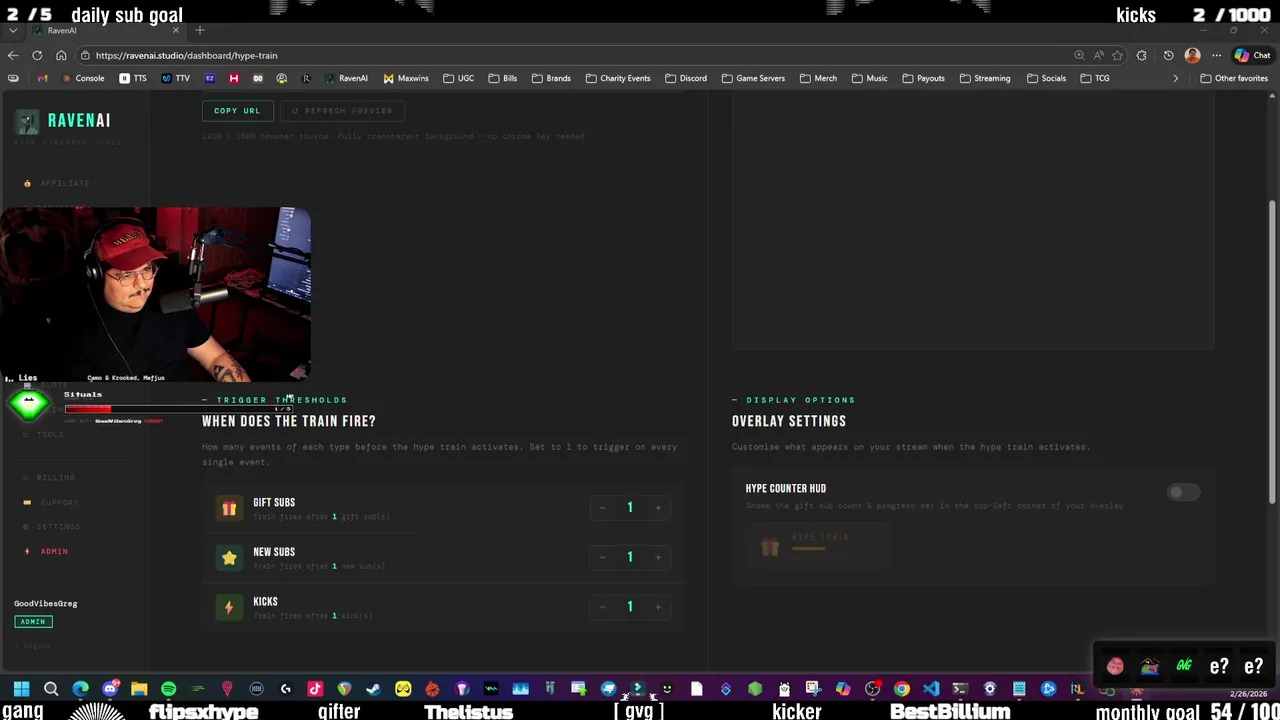Go back in the browser
The height and width of the screenshot is (720, 1280).
point(12,55)
